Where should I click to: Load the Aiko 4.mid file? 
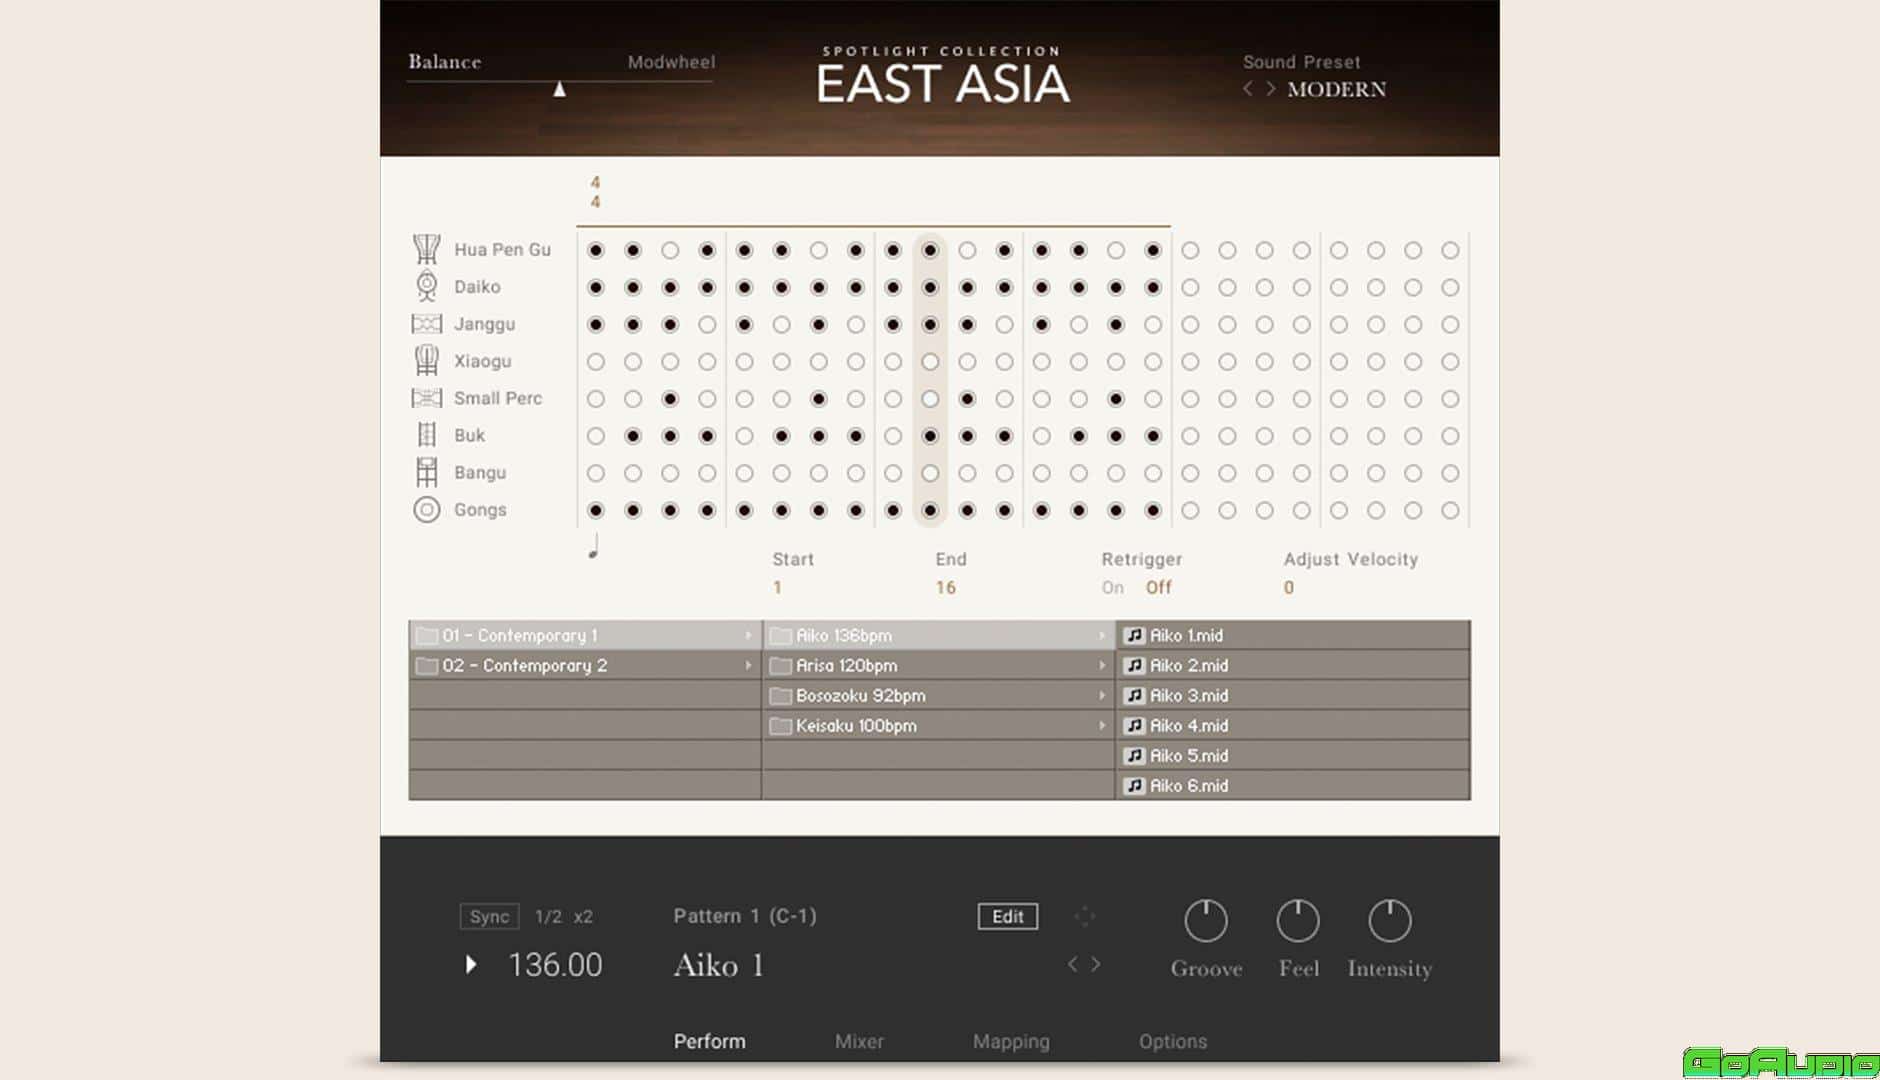1188,726
